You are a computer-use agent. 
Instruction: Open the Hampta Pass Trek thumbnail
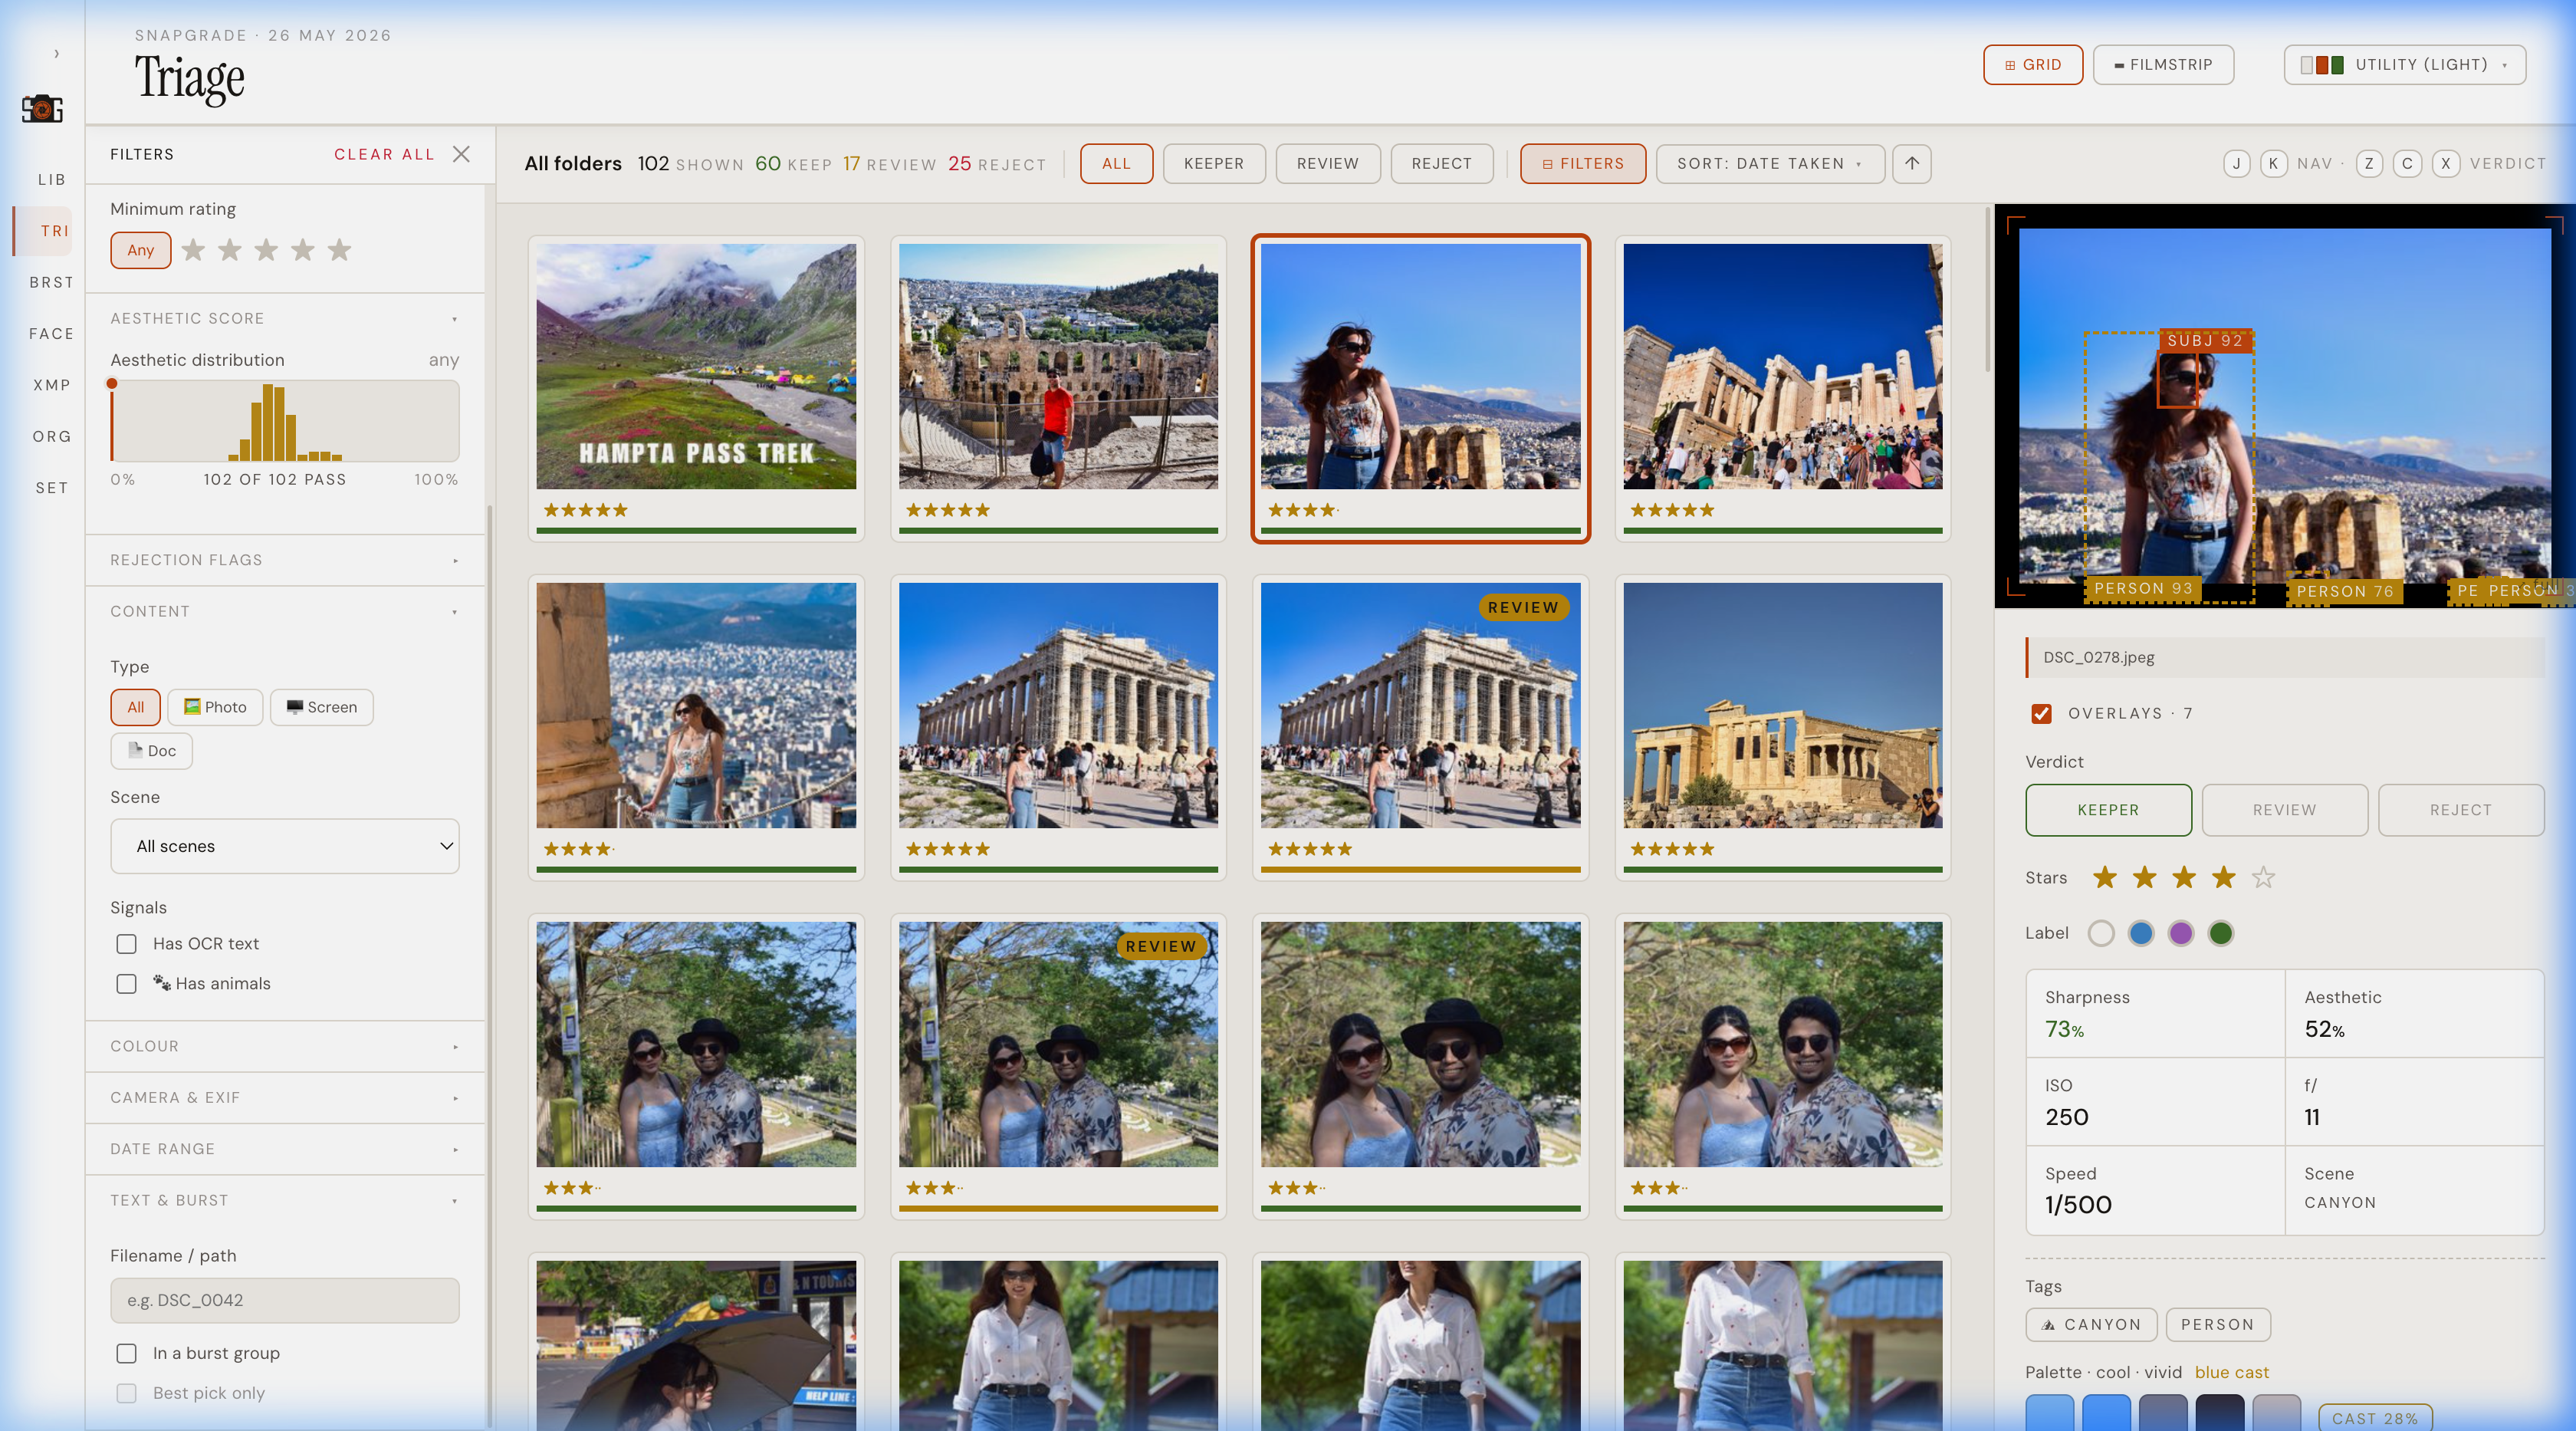point(696,367)
